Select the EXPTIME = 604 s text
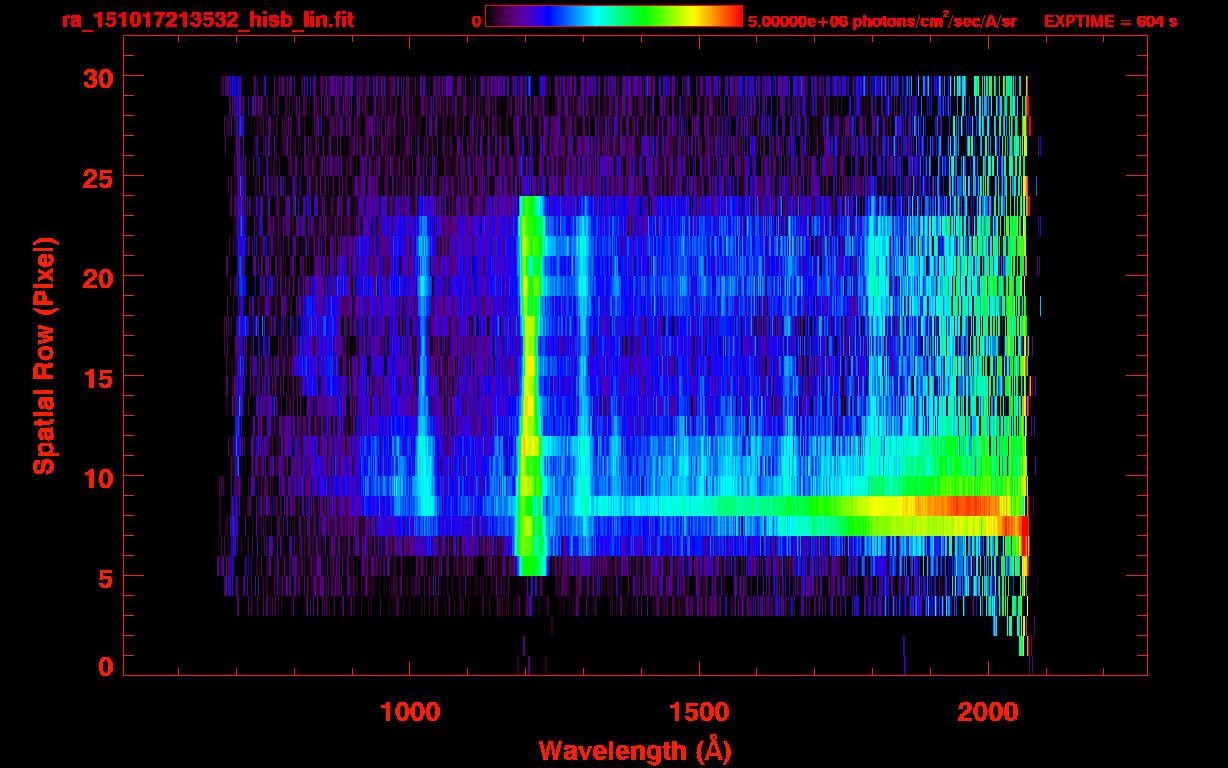Image resolution: width=1228 pixels, height=768 pixels. coord(1110,21)
